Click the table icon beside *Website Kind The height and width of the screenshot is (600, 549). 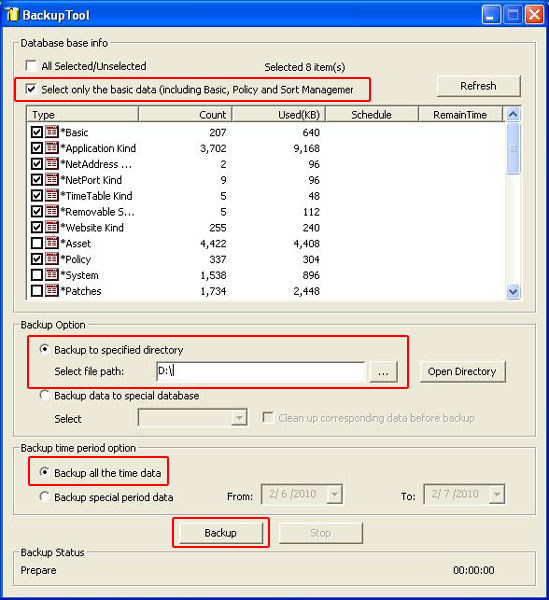pos(52,227)
